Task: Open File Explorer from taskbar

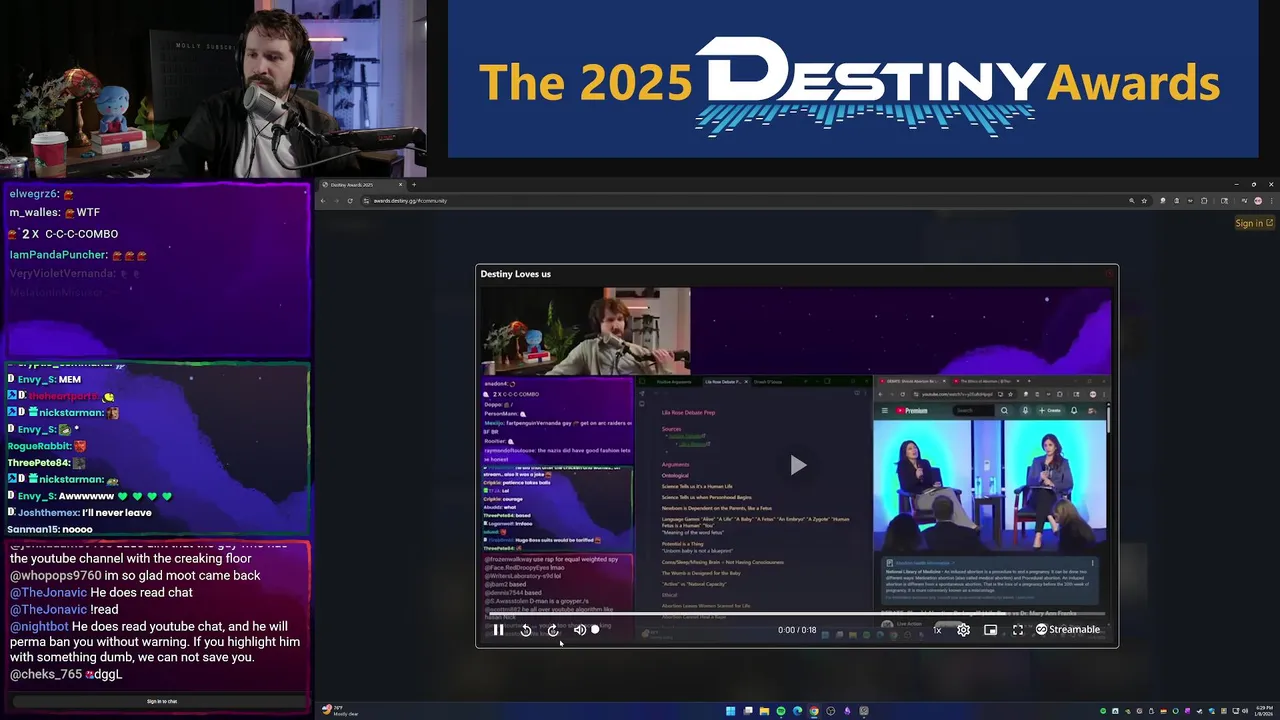Action: (764, 711)
